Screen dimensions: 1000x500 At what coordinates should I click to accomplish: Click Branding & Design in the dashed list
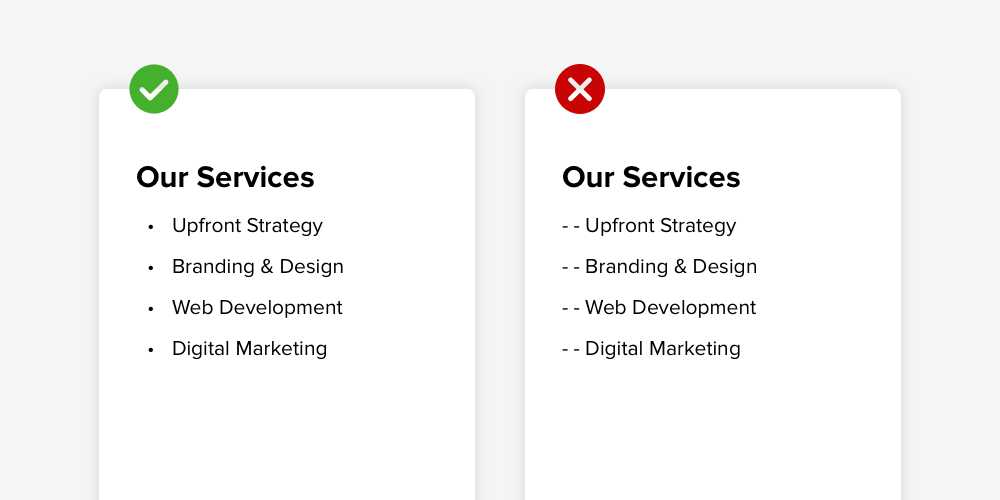tap(671, 267)
